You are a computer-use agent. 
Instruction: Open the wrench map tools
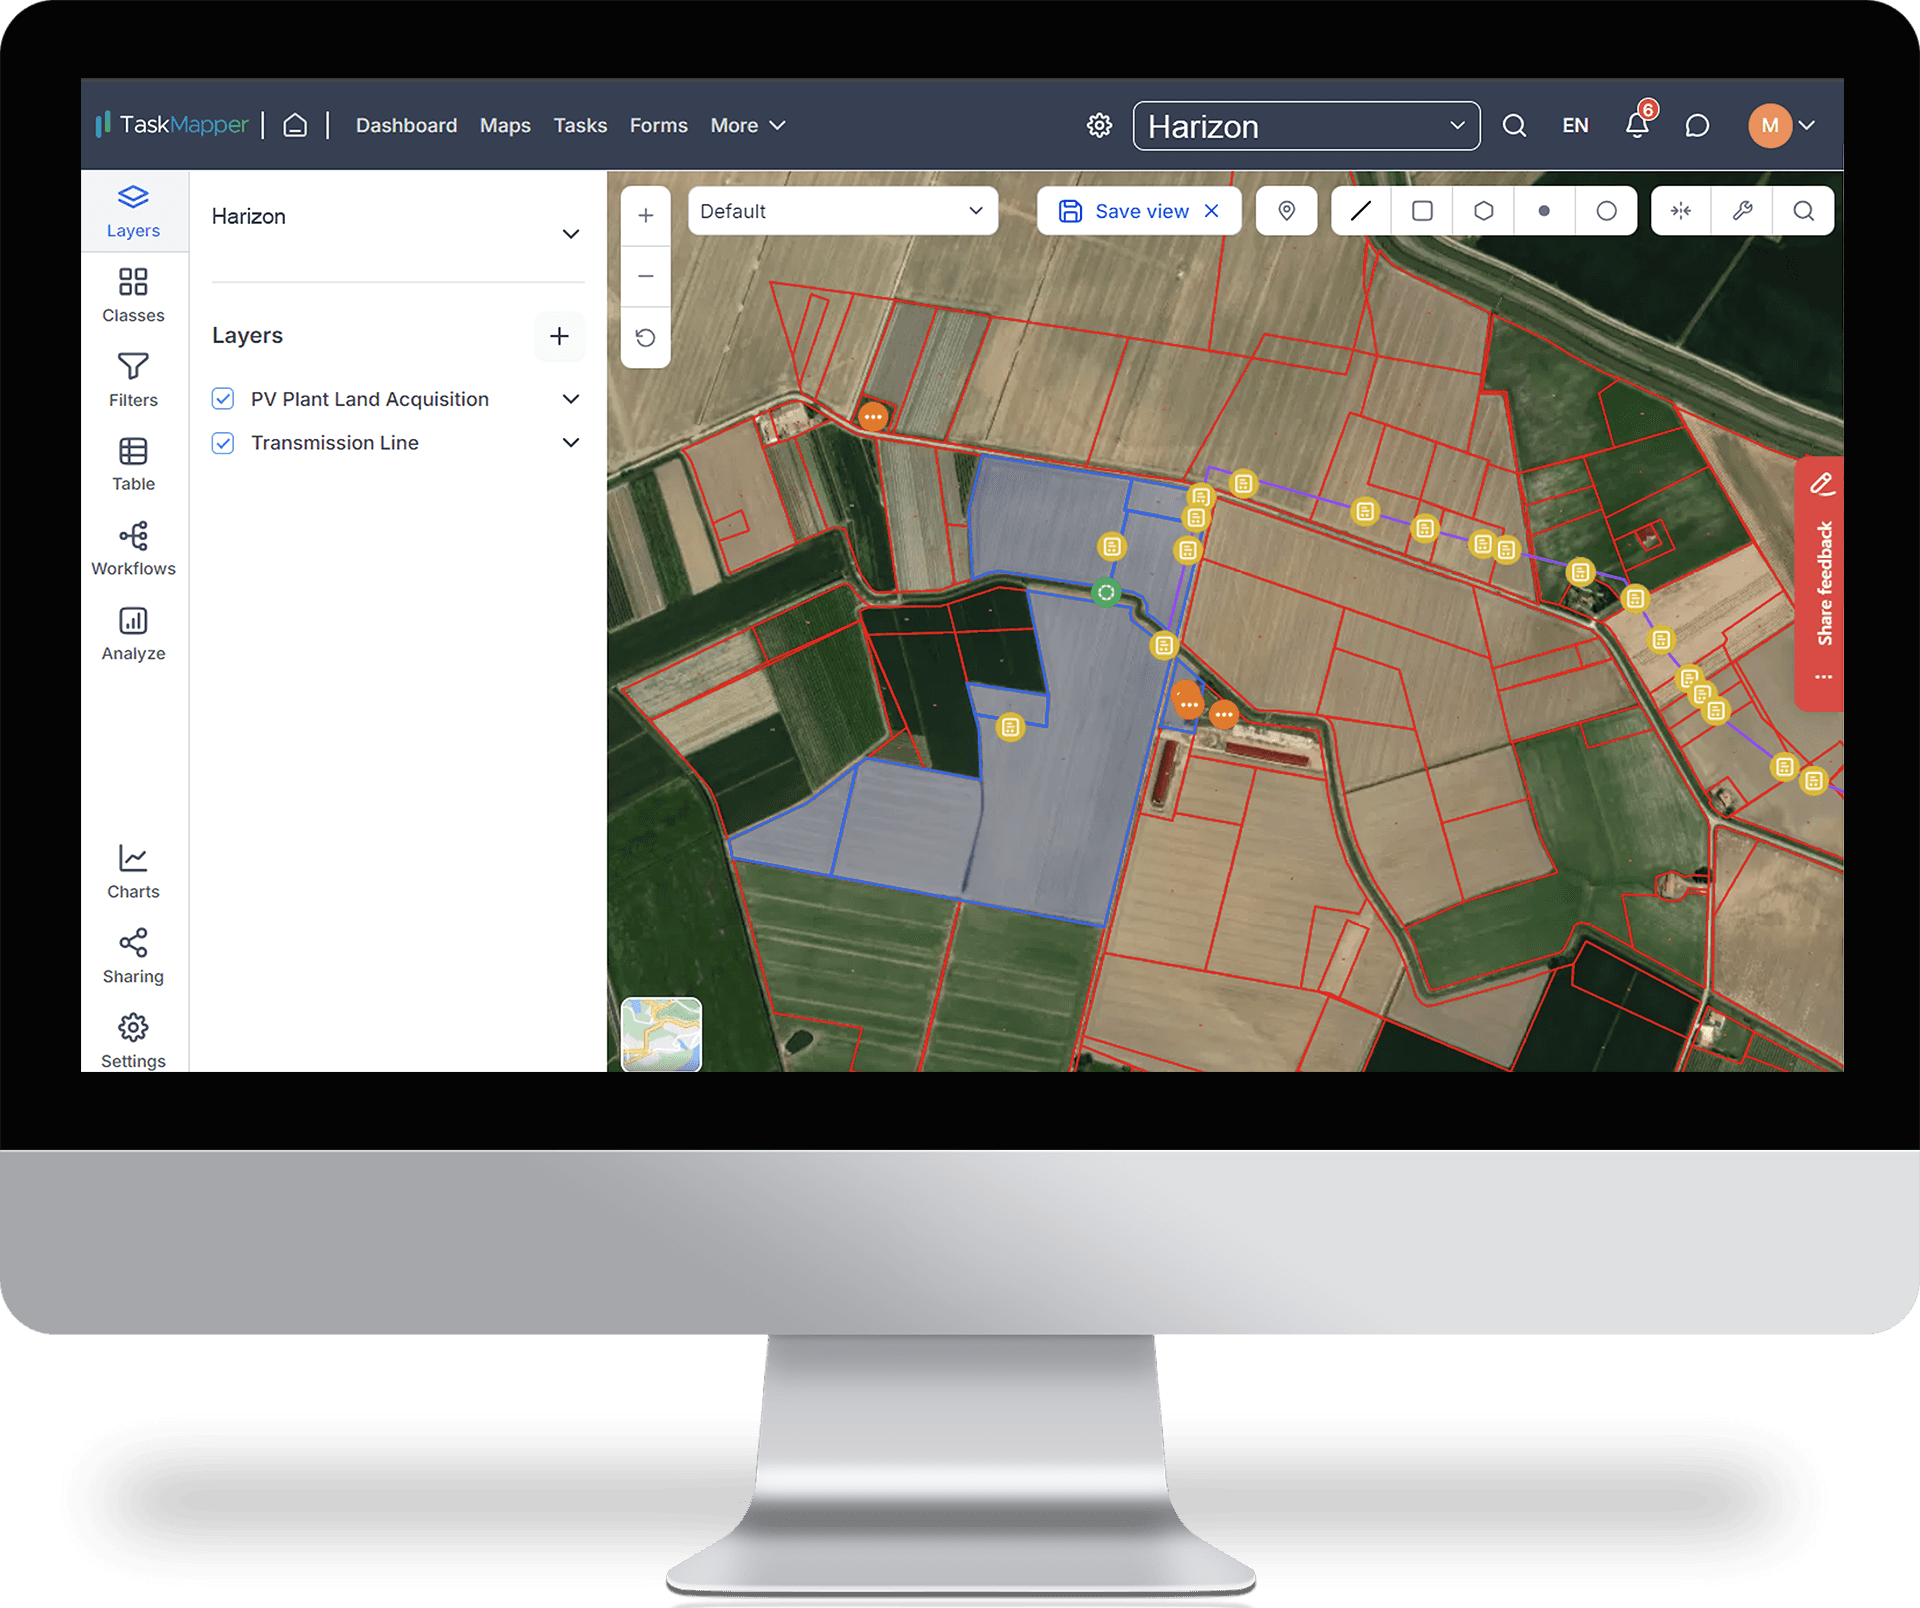[1742, 211]
